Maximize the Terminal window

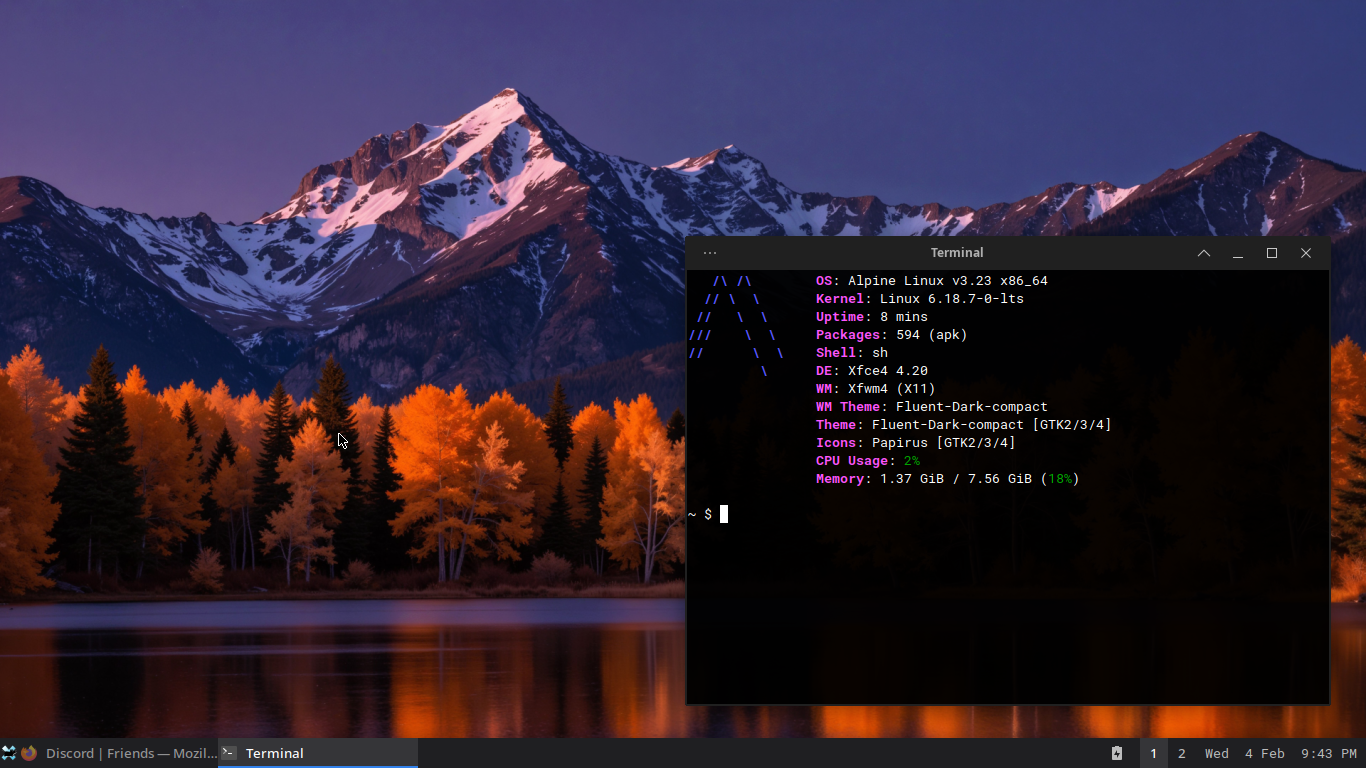[1272, 253]
